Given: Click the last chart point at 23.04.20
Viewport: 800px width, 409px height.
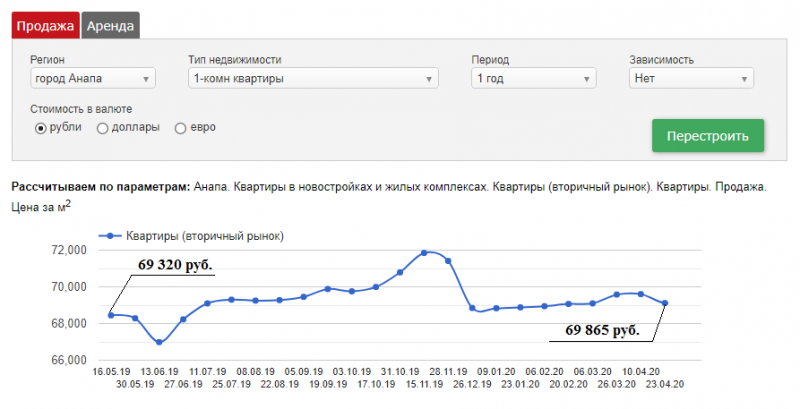Looking at the screenshot, I should [x=665, y=303].
